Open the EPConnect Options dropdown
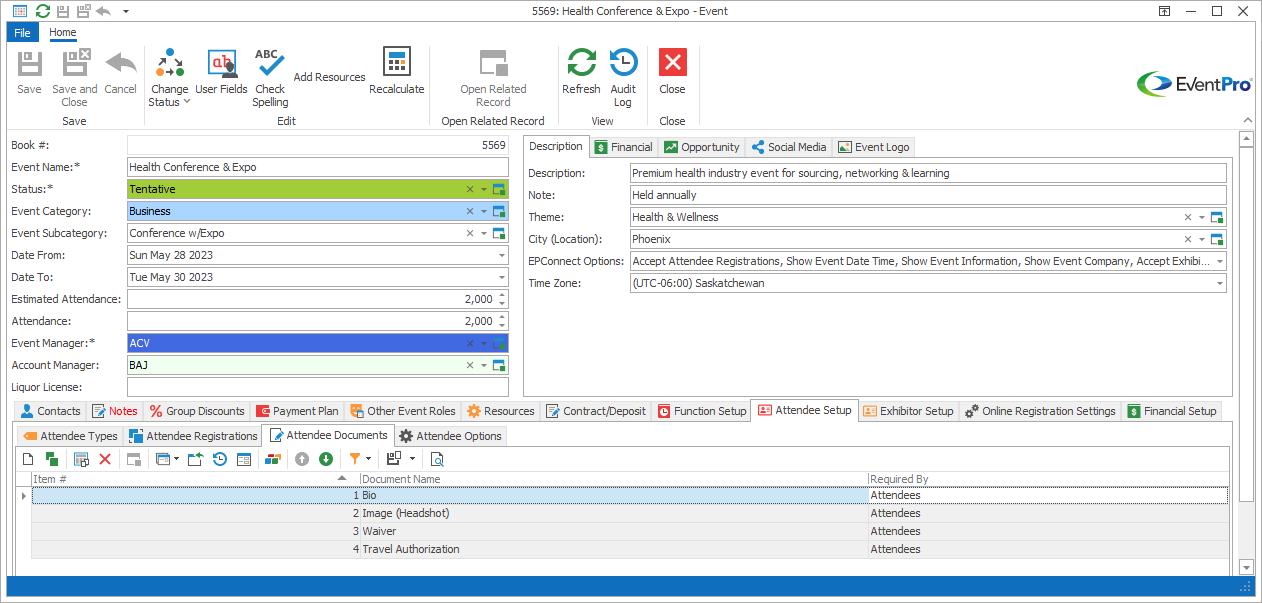Image resolution: width=1262 pixels, height=603 pixels. point(1219,261)
